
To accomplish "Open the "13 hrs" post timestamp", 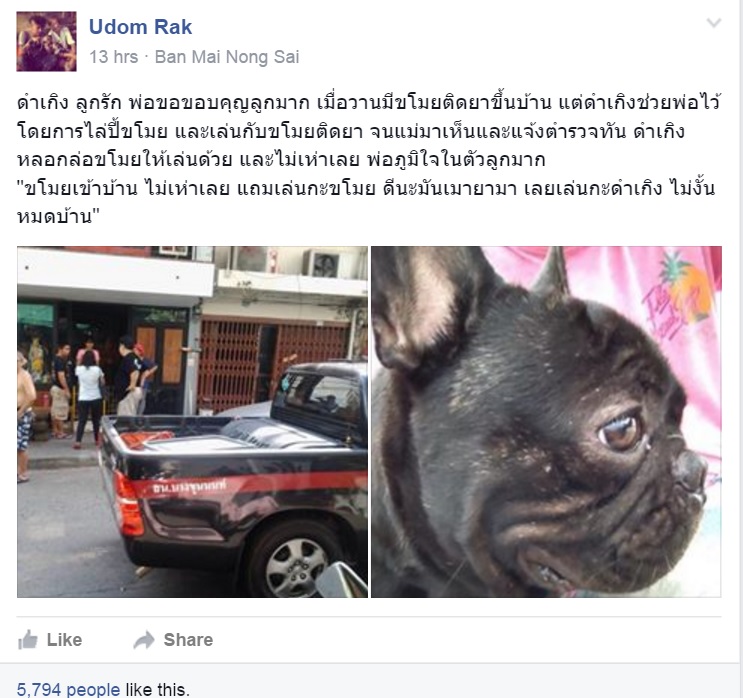I will 114,57.
